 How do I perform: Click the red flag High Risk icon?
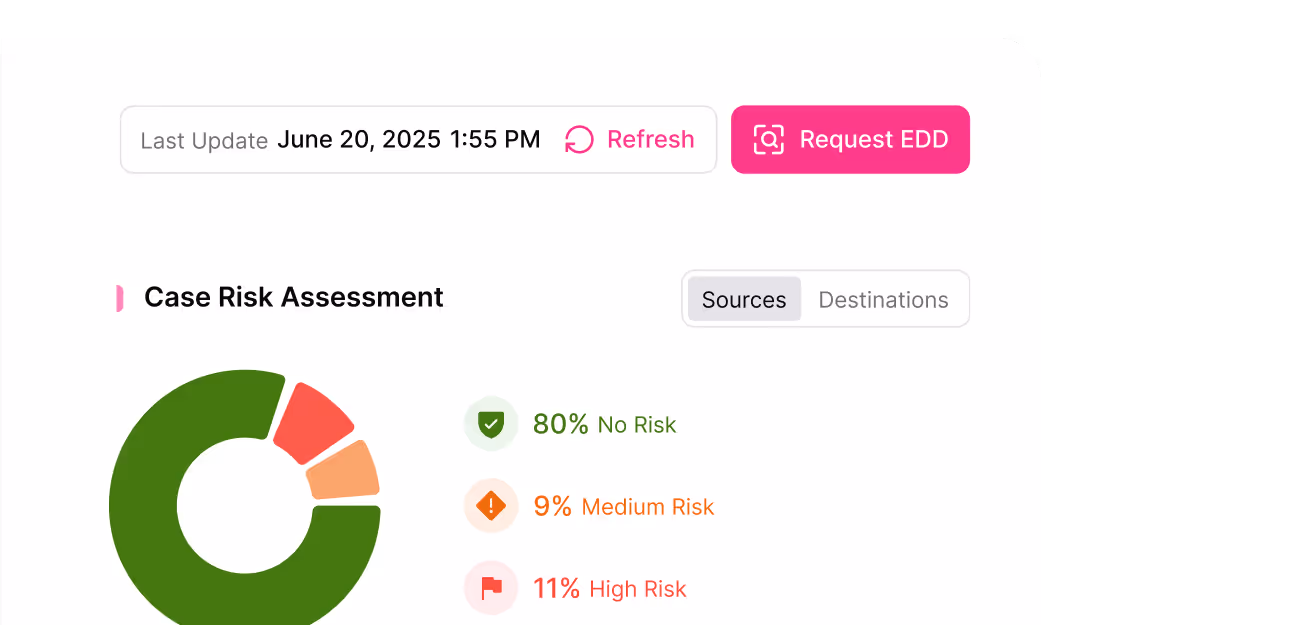pos(491,588)
